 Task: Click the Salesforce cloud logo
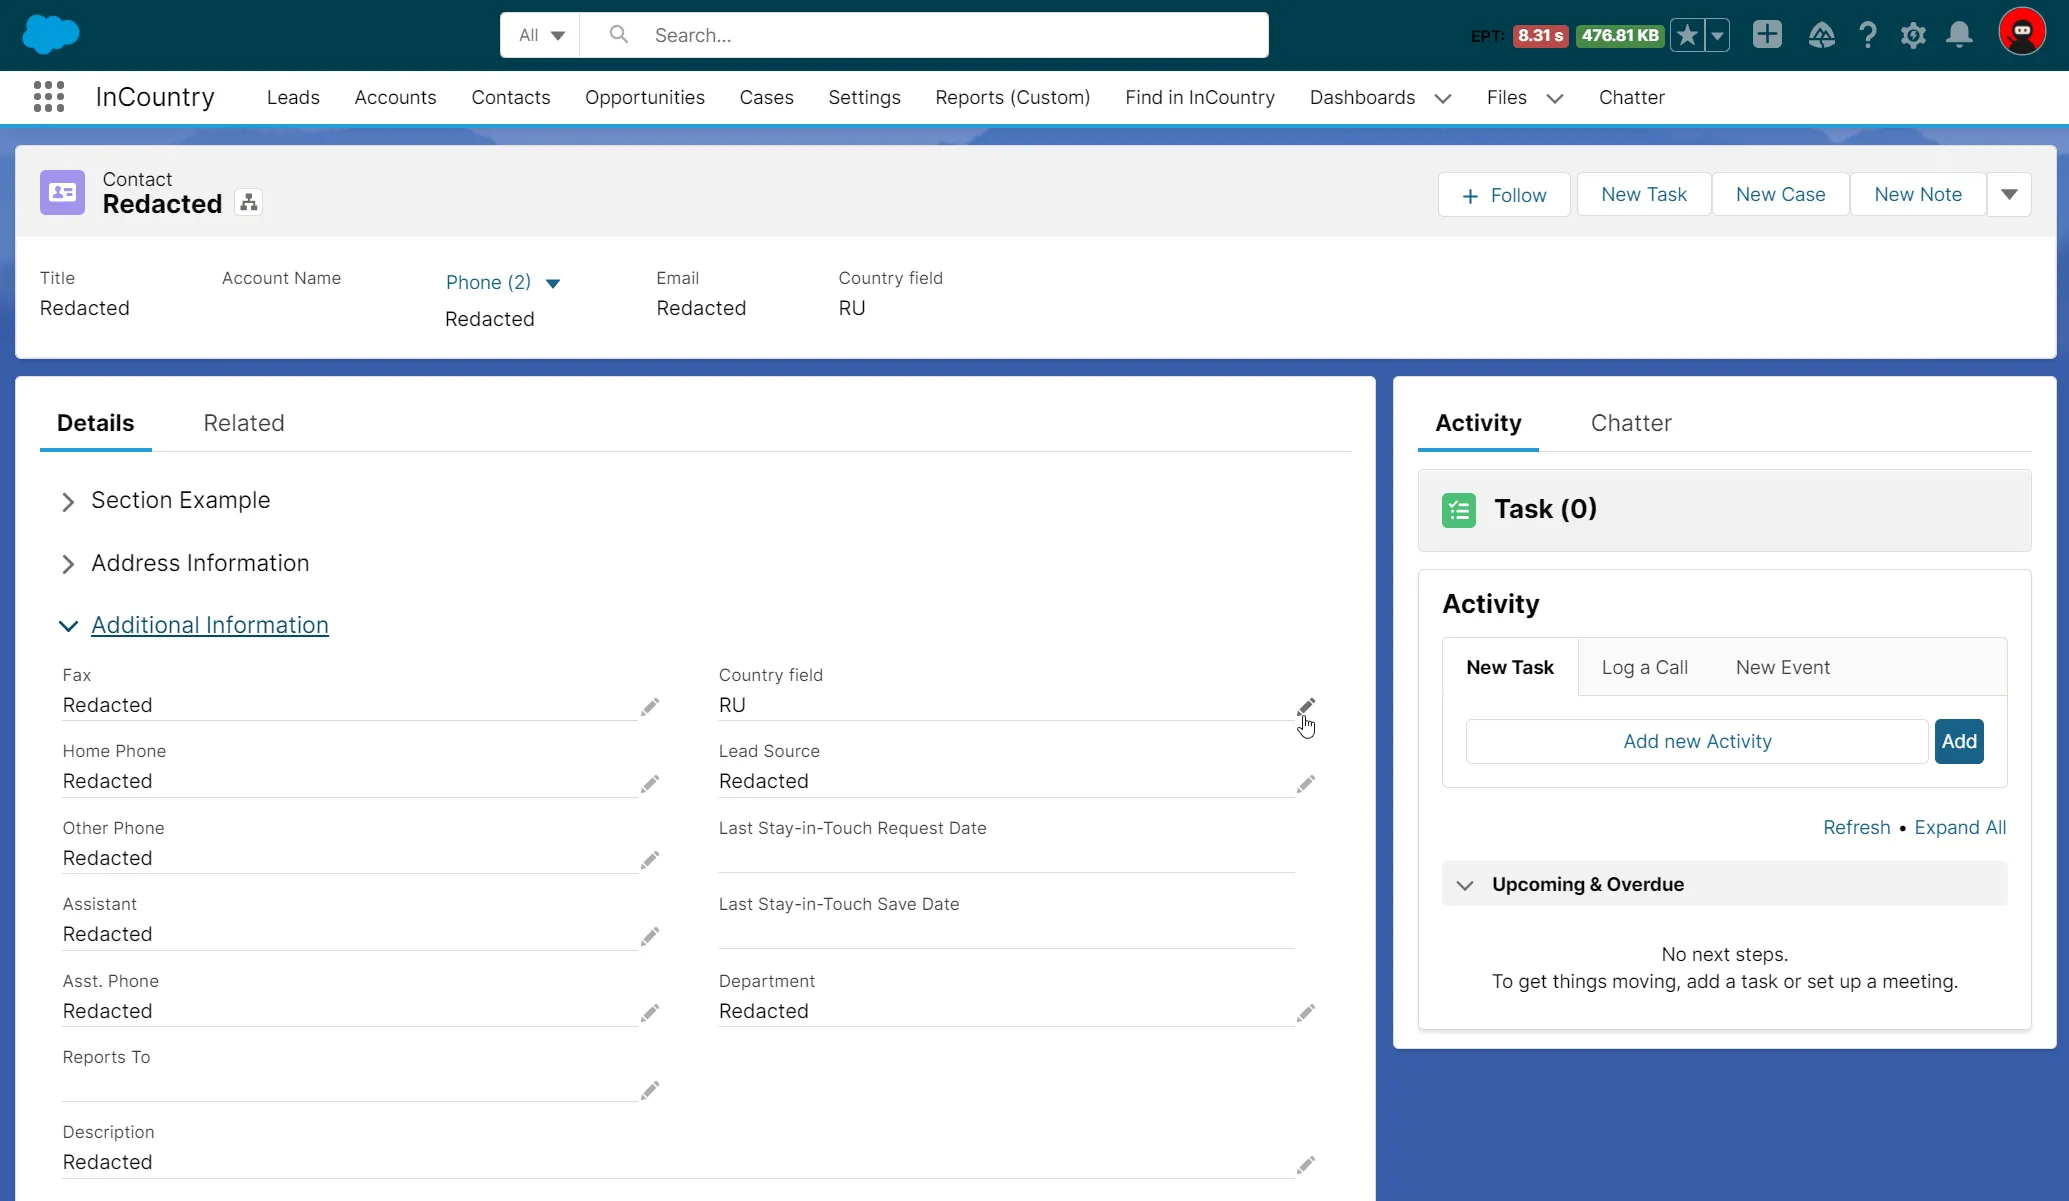click(x=50, y=34)
